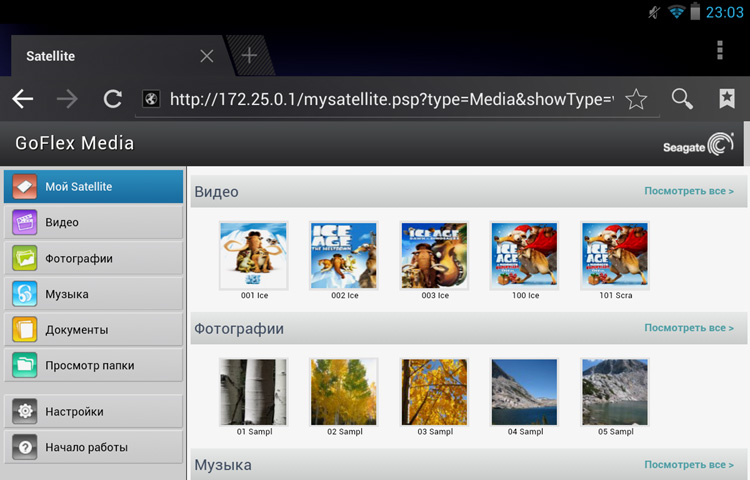
Task: Open the browser search magnifier
Action: tap(682, 99)
